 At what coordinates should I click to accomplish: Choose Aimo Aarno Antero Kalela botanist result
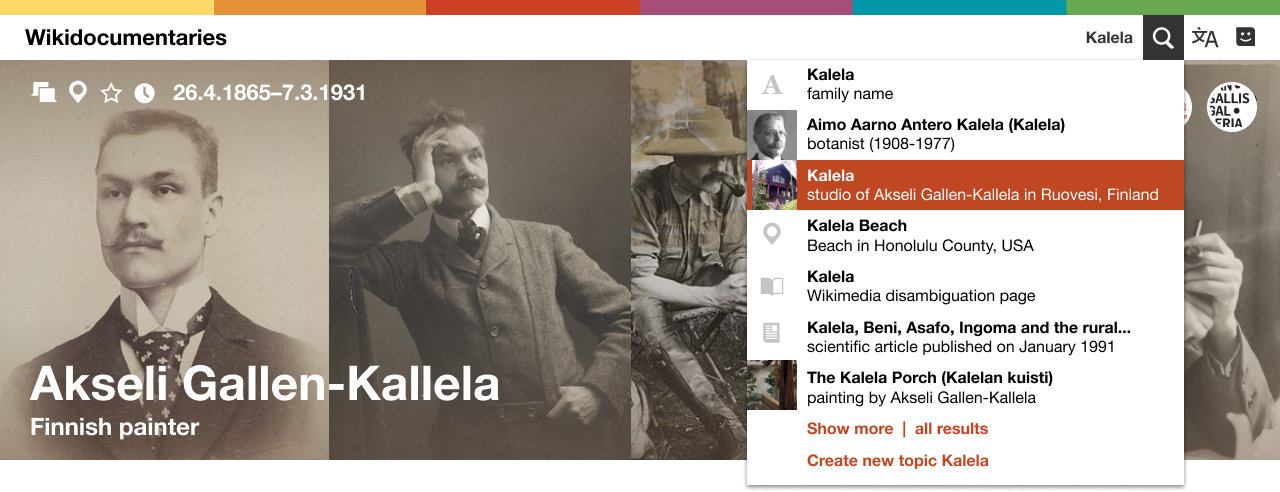click(x=965, y=135)
